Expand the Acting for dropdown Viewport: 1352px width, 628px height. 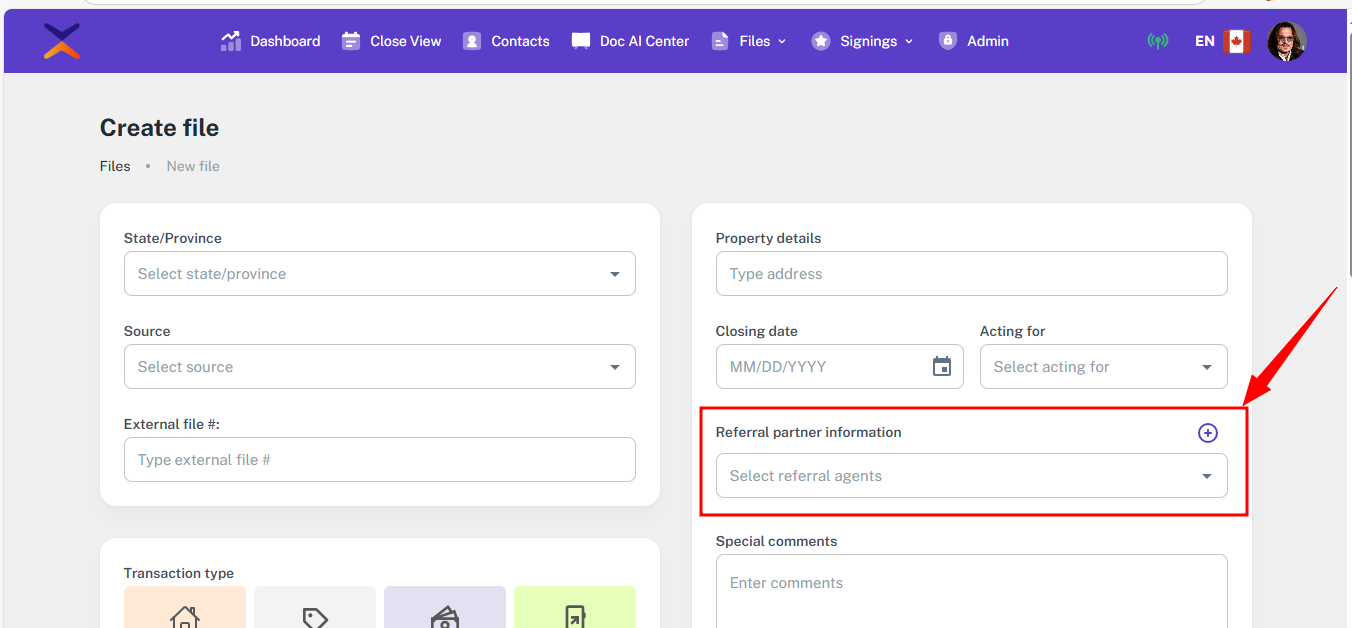click(x=1103, y=367)
